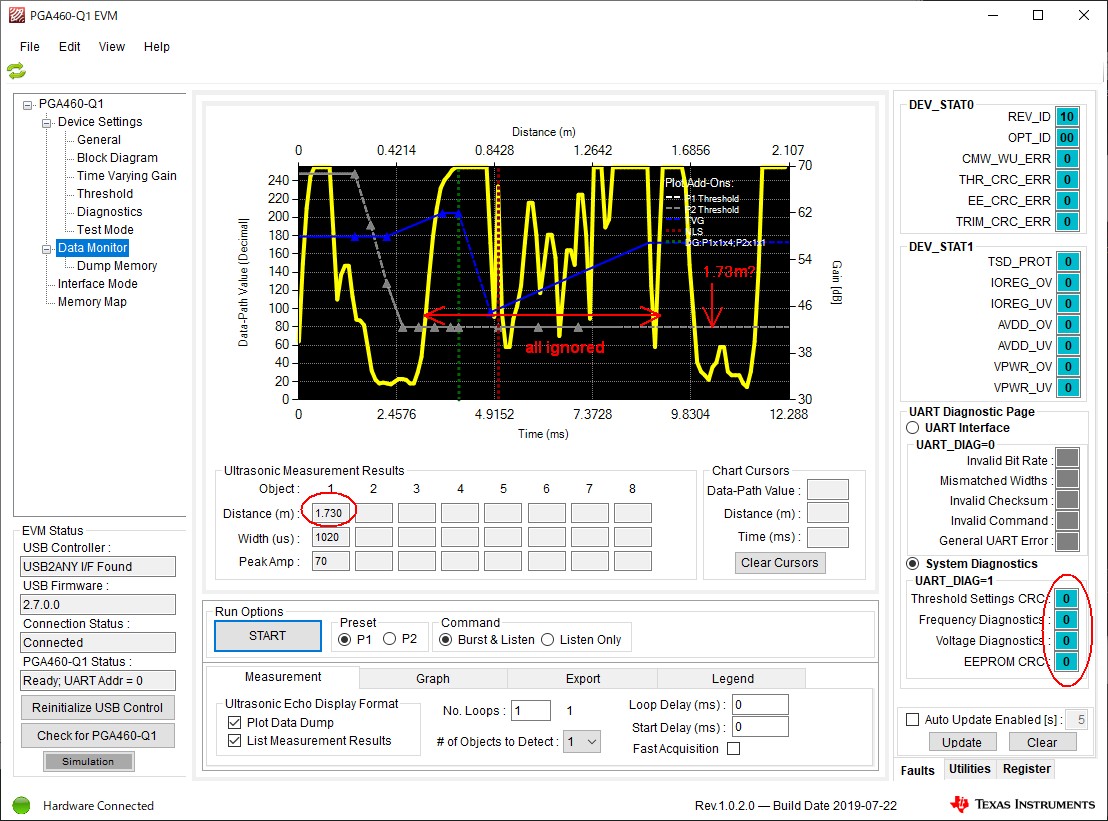The image size is (1108, 821).
Task: Click the Texas Instruments logo
Action: click(1022, 804)
